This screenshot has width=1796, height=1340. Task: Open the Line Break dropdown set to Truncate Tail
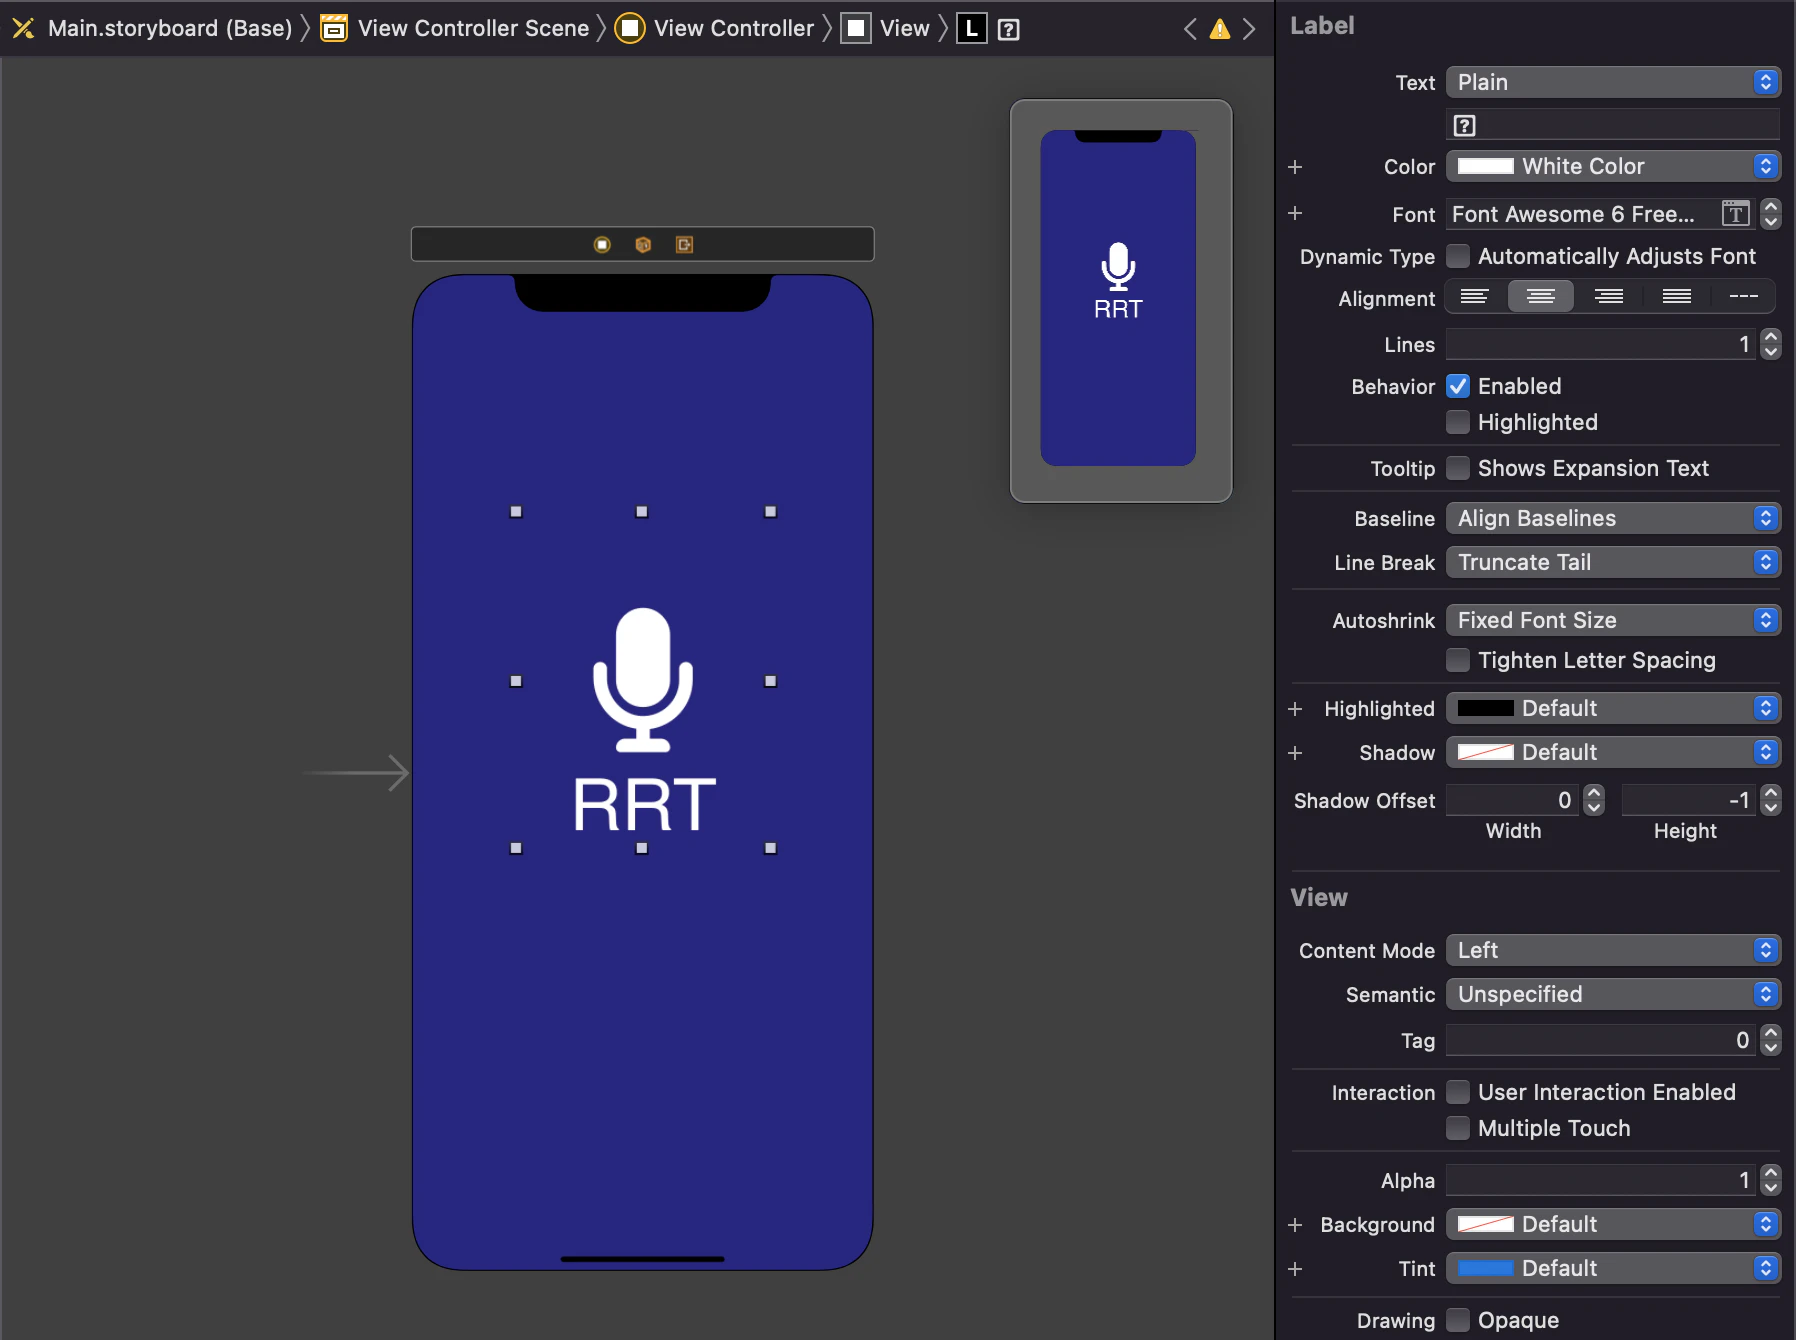[1613, 563]
